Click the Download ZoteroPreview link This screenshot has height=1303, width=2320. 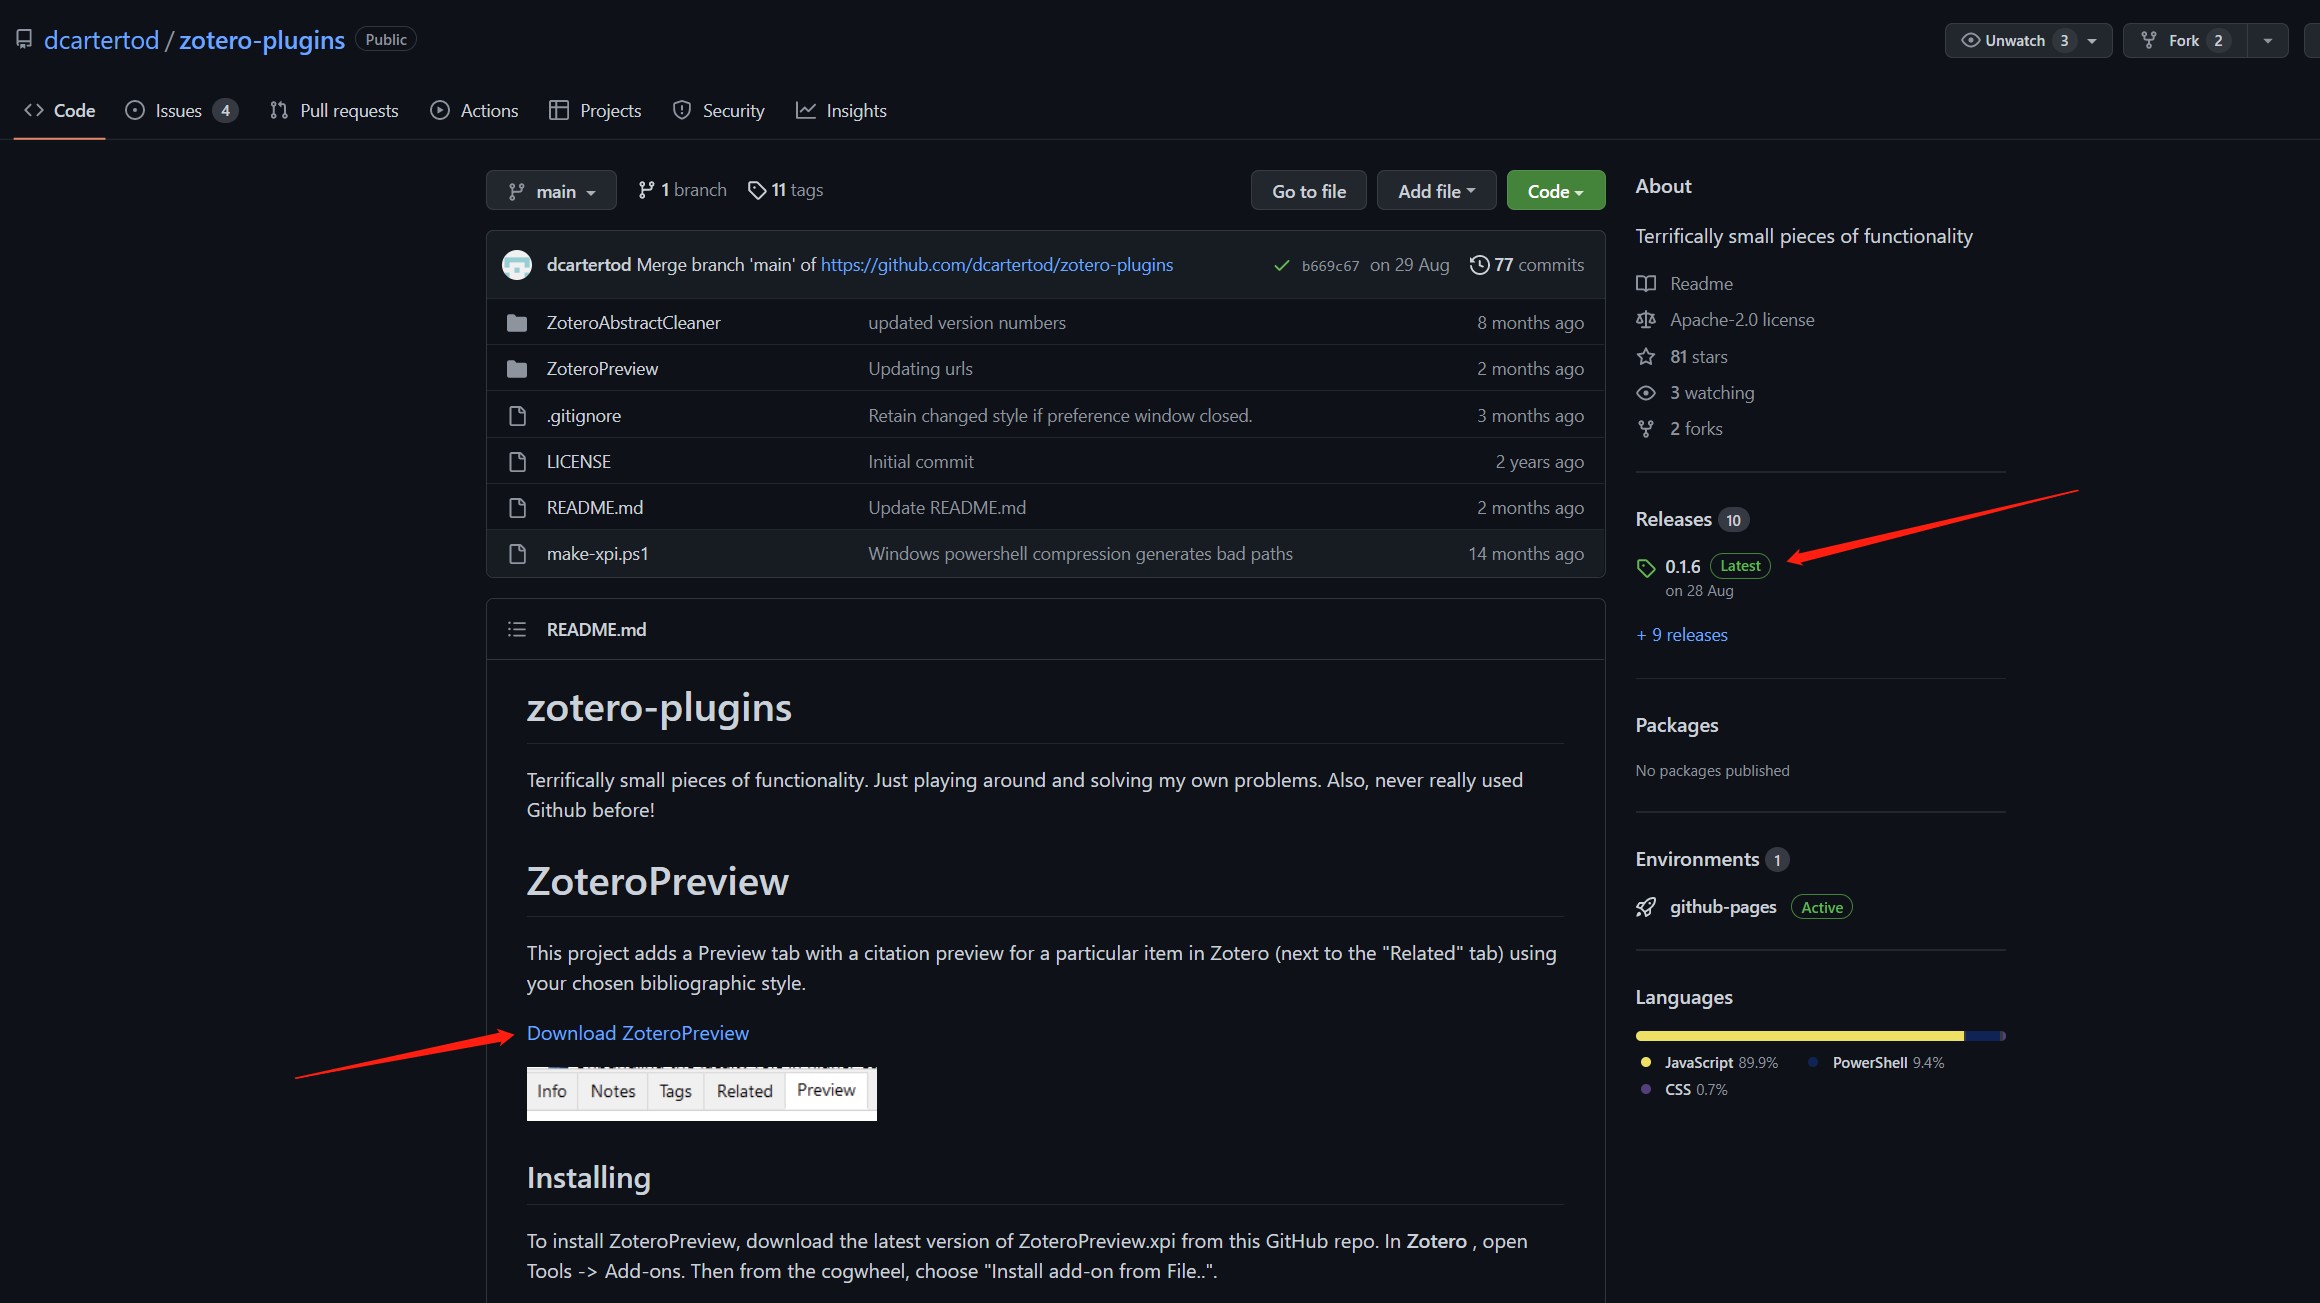point(638,1032)
